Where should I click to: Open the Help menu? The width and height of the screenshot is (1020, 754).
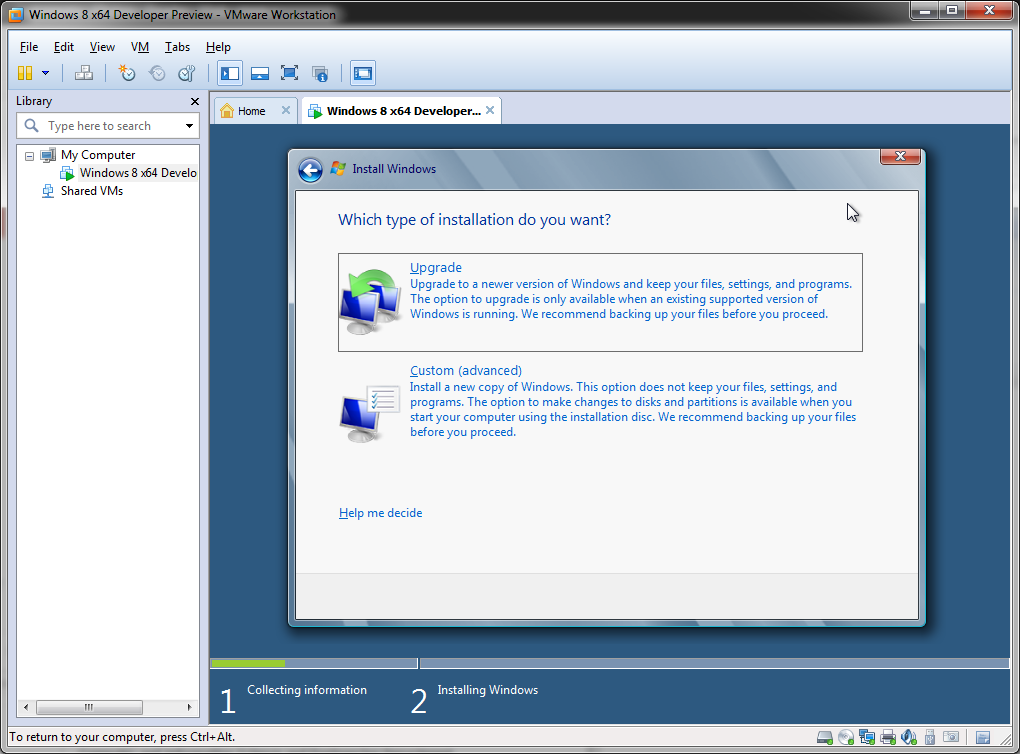218,47
